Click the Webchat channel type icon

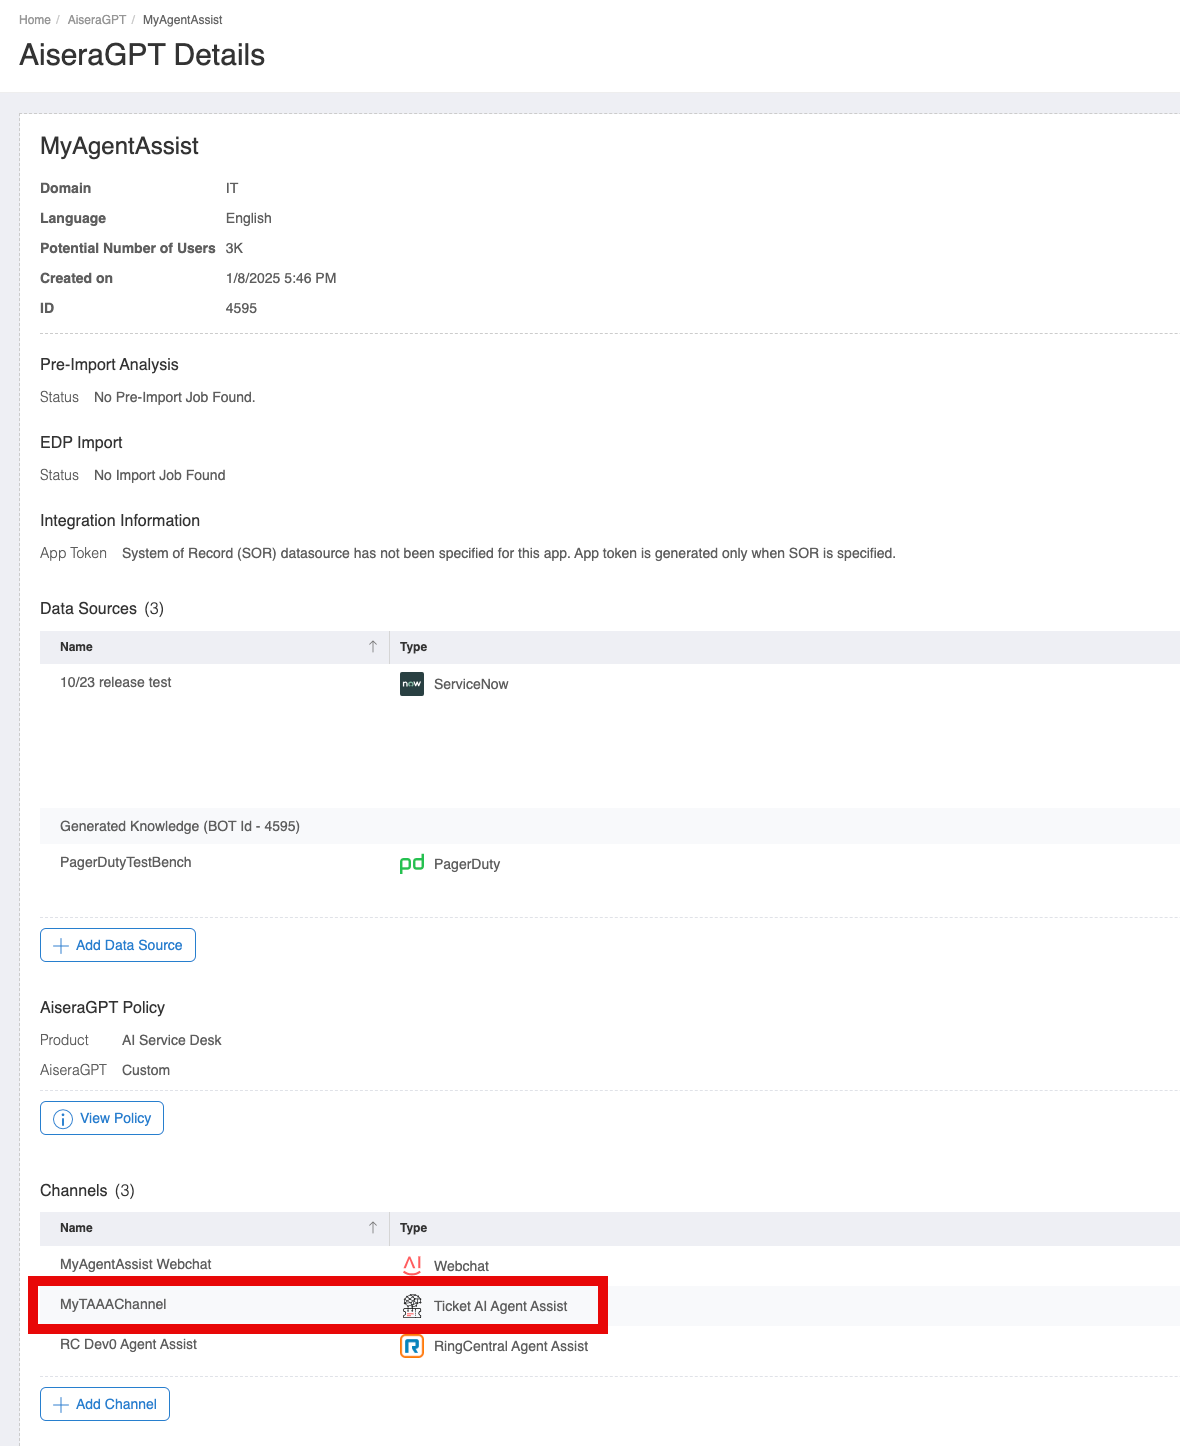tap(412, 1265)
